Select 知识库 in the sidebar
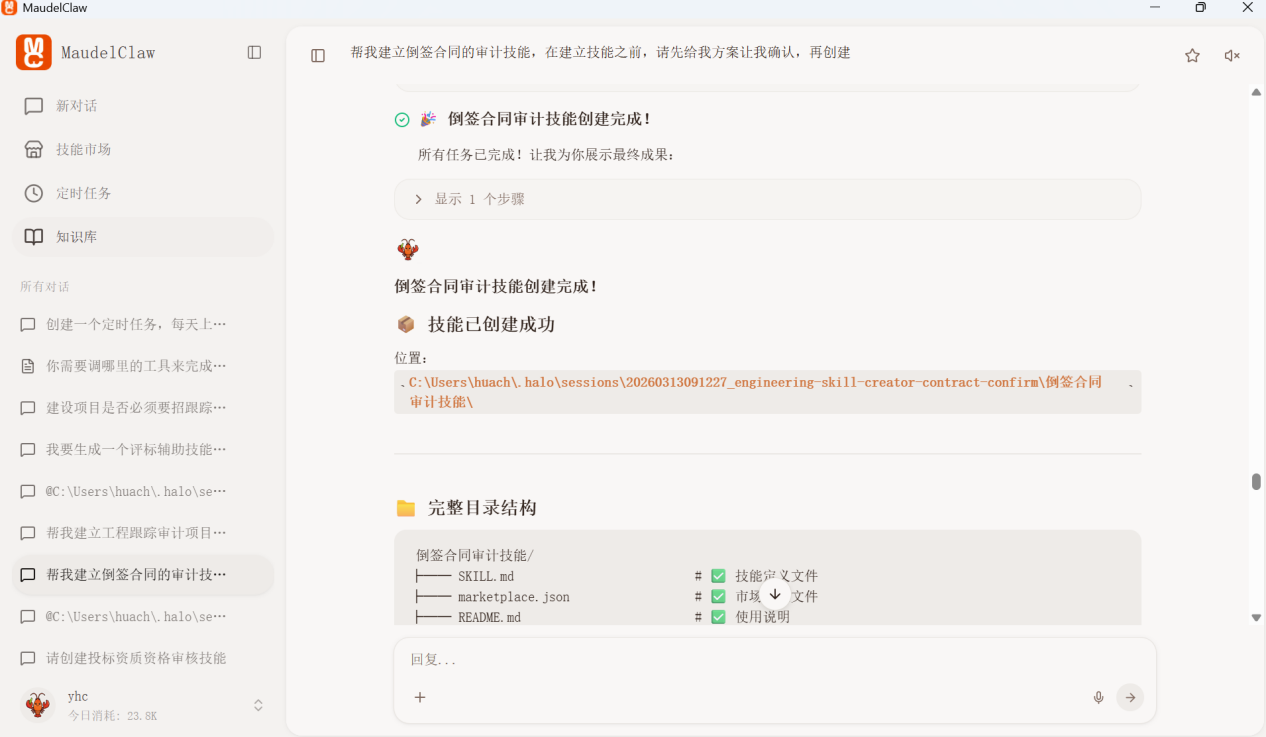 point(76,237)
